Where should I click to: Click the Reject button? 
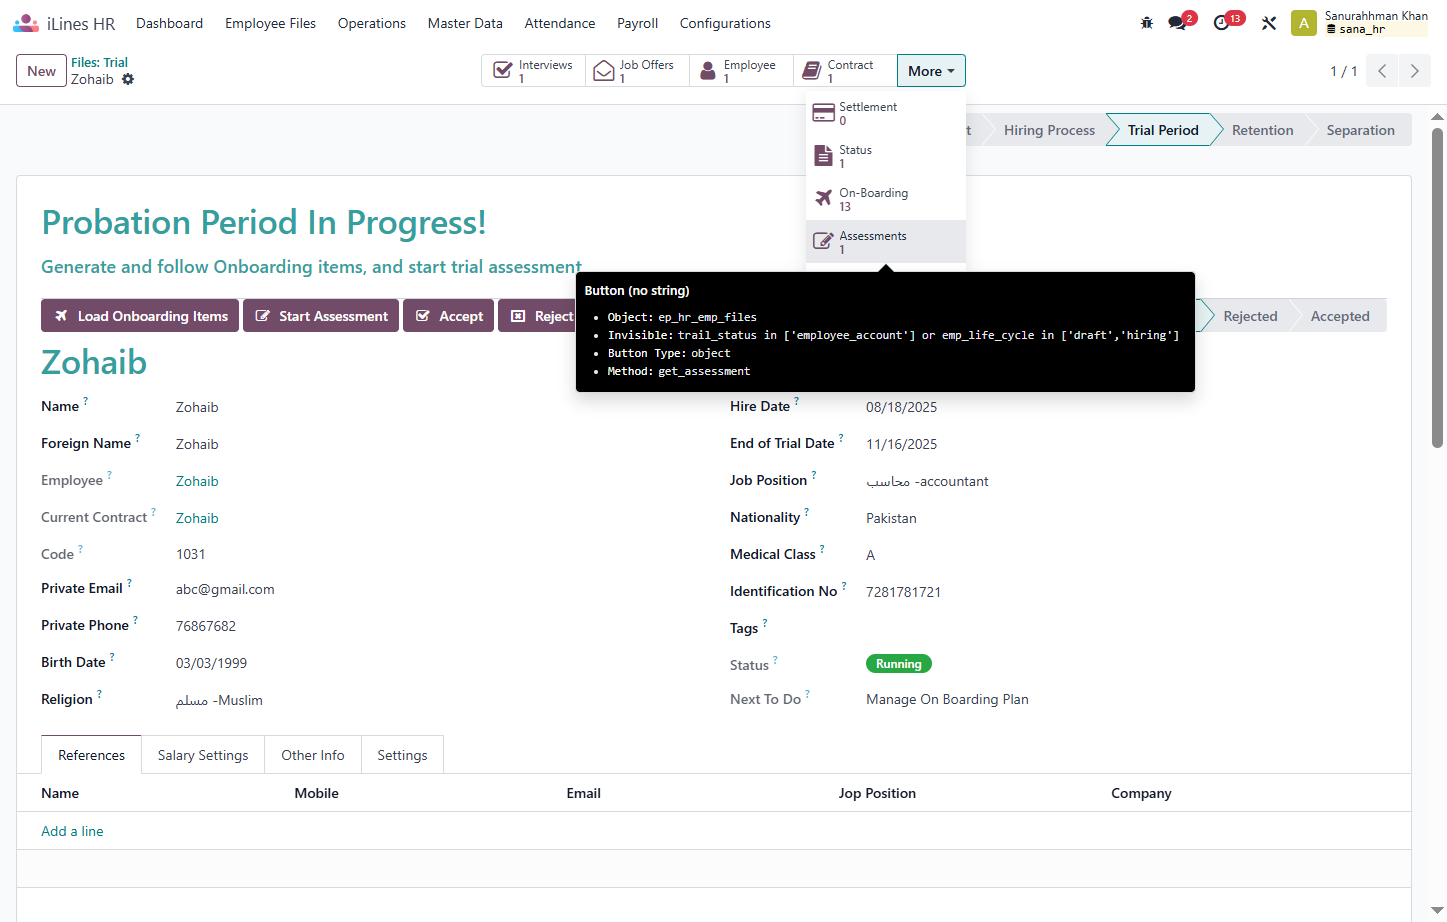click(x=538, y=316)
